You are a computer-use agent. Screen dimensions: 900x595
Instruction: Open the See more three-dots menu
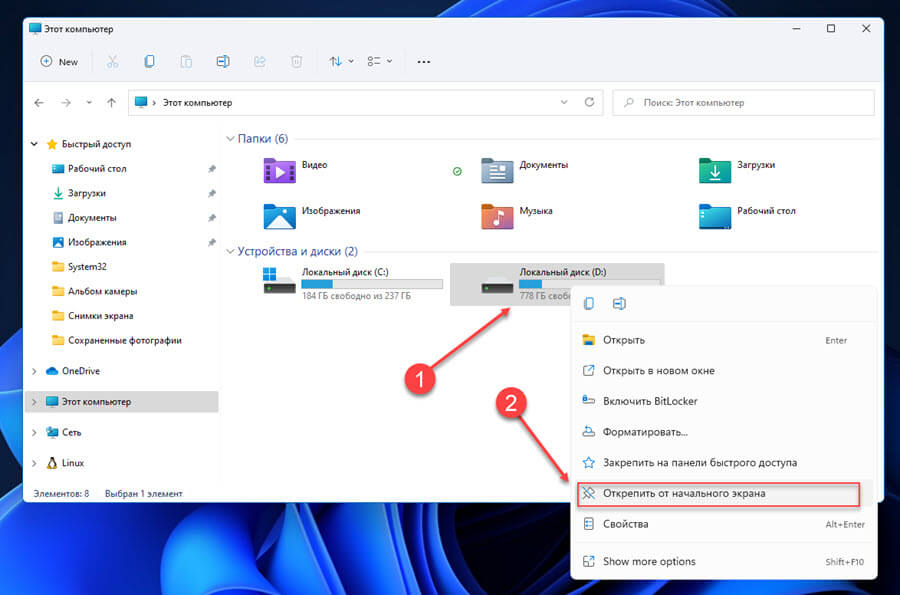424,61
